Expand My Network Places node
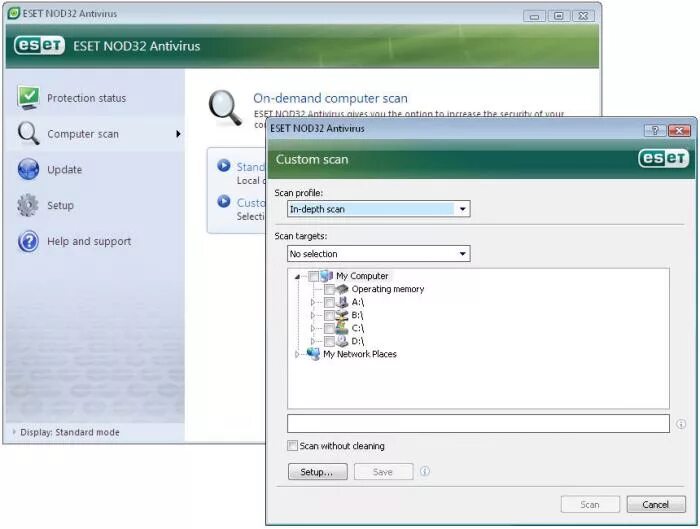The height and width of the screenshot is (529, 700). (x=297, y=354)
